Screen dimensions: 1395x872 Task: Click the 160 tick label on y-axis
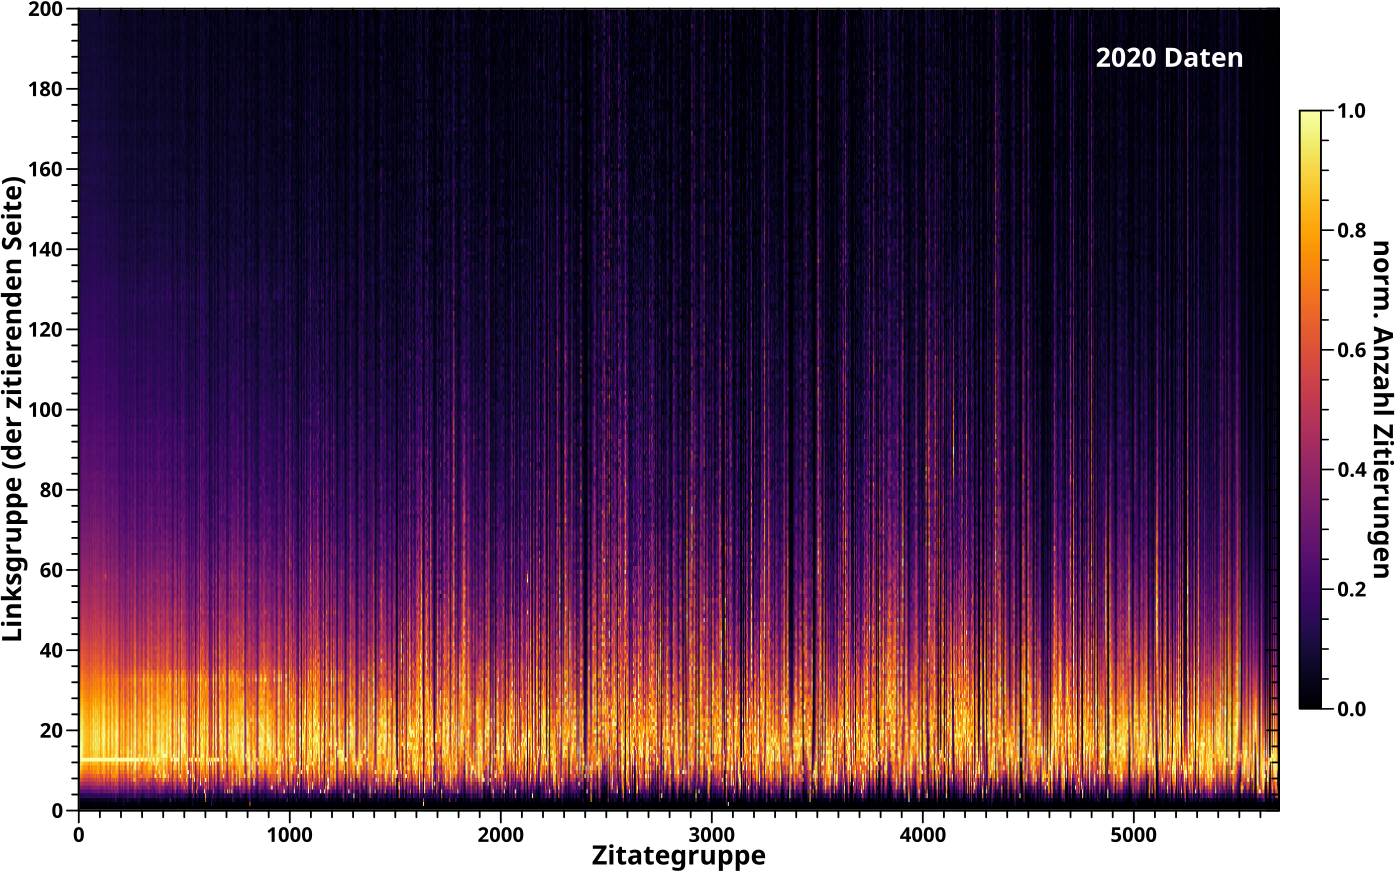coord(48,169)
